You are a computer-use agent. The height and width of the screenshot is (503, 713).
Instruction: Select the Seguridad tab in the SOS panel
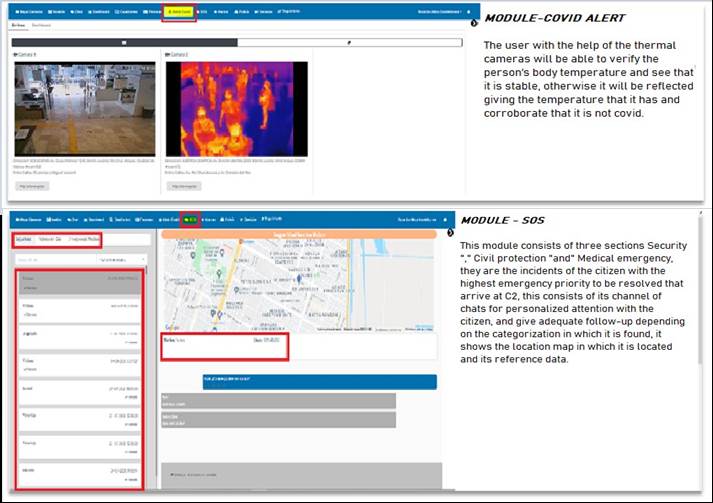pyautogui.click(x=22, y=240)
